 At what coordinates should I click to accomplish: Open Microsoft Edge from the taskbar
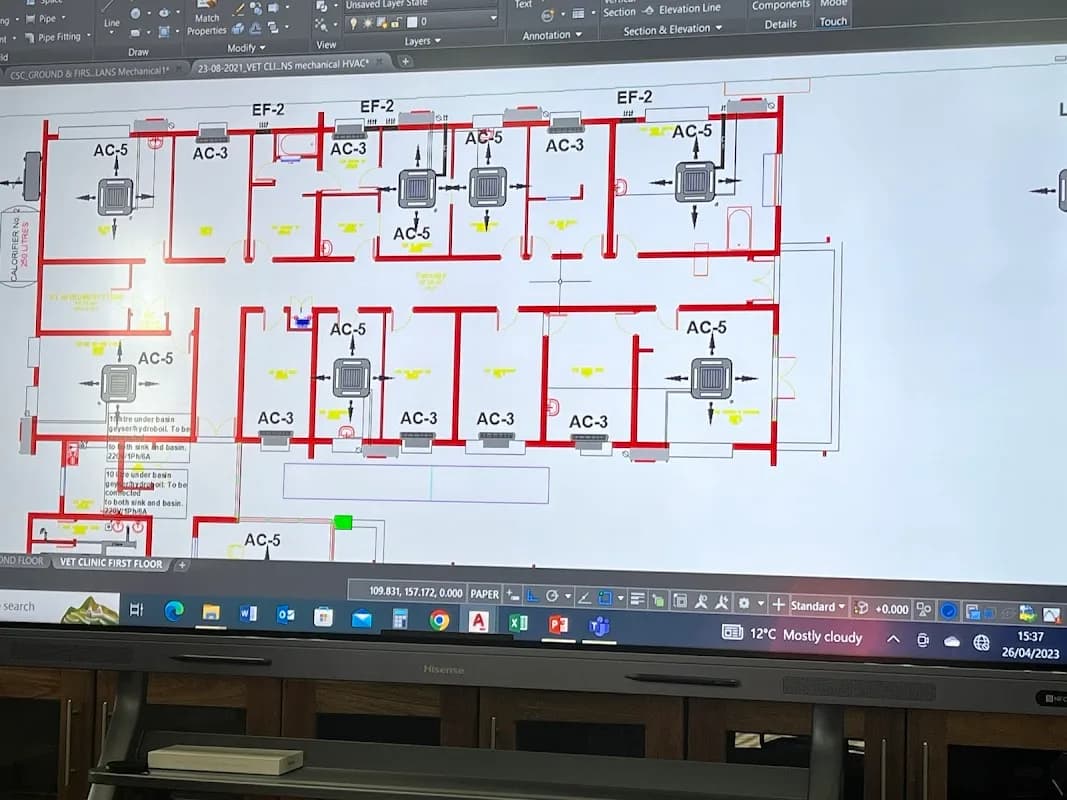174,612
